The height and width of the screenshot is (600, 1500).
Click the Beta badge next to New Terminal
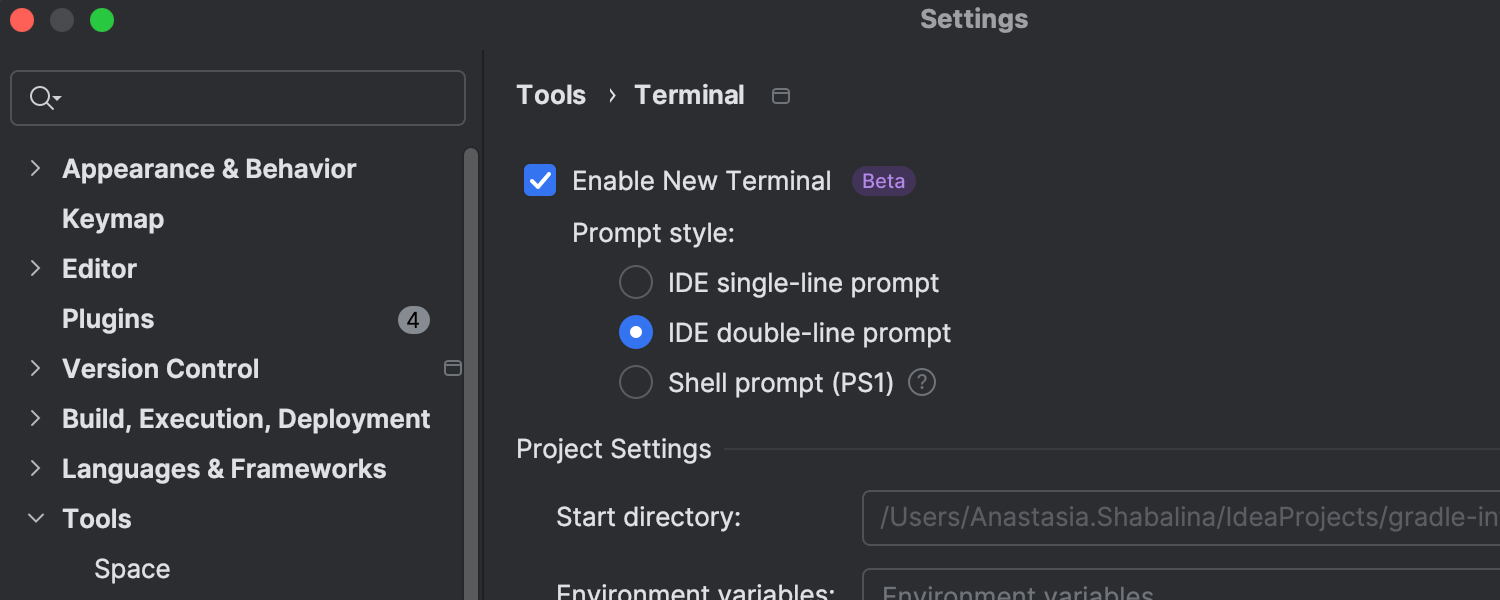[883, 181]
